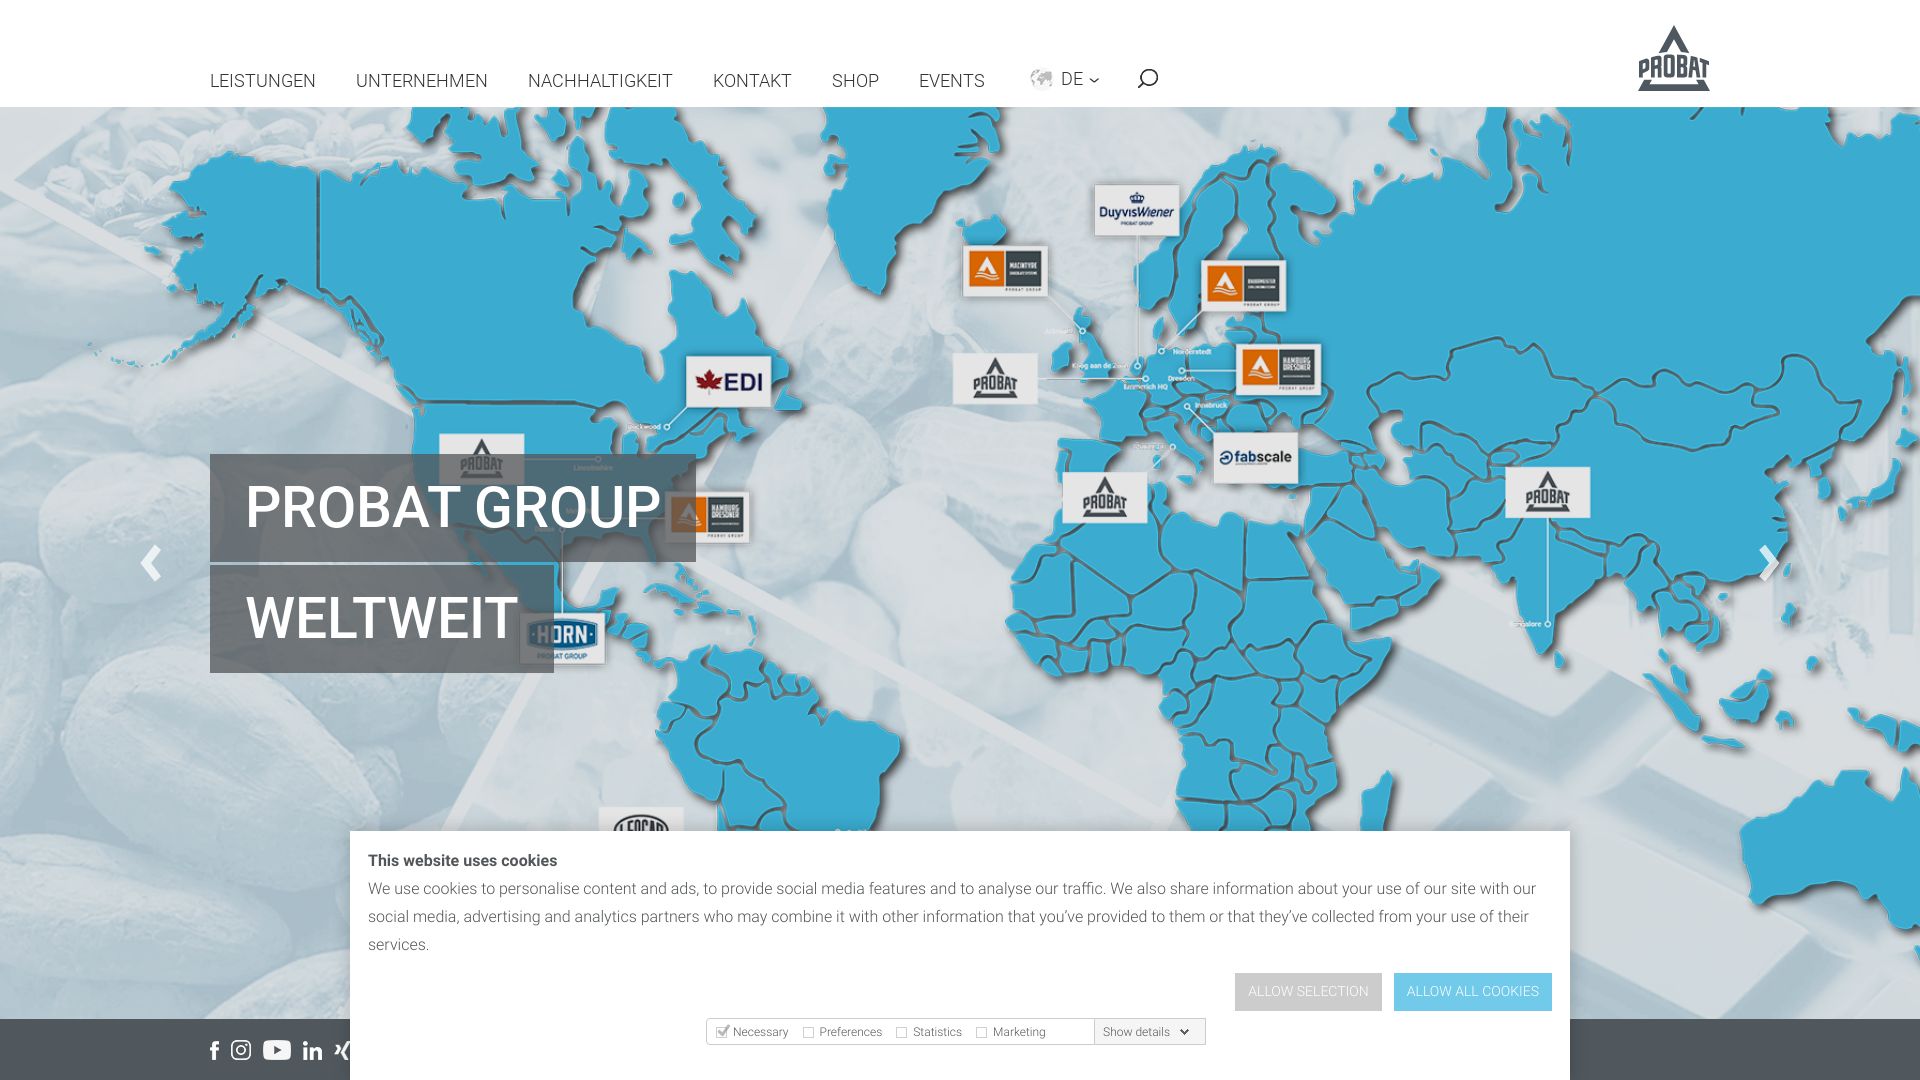Open the Xing profile icon
The height and width of the screenshot is (1080, 1920).
[342, 1050]
